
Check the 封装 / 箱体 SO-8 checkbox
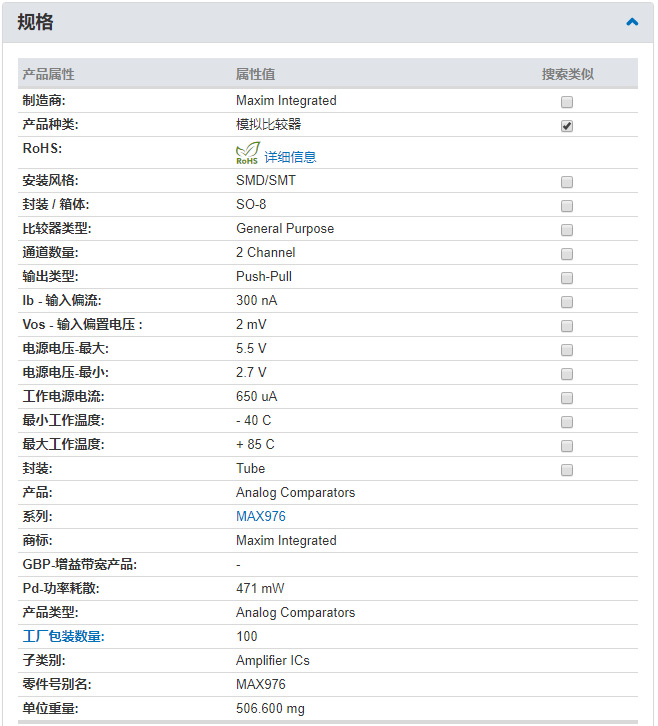click(567, 206)
